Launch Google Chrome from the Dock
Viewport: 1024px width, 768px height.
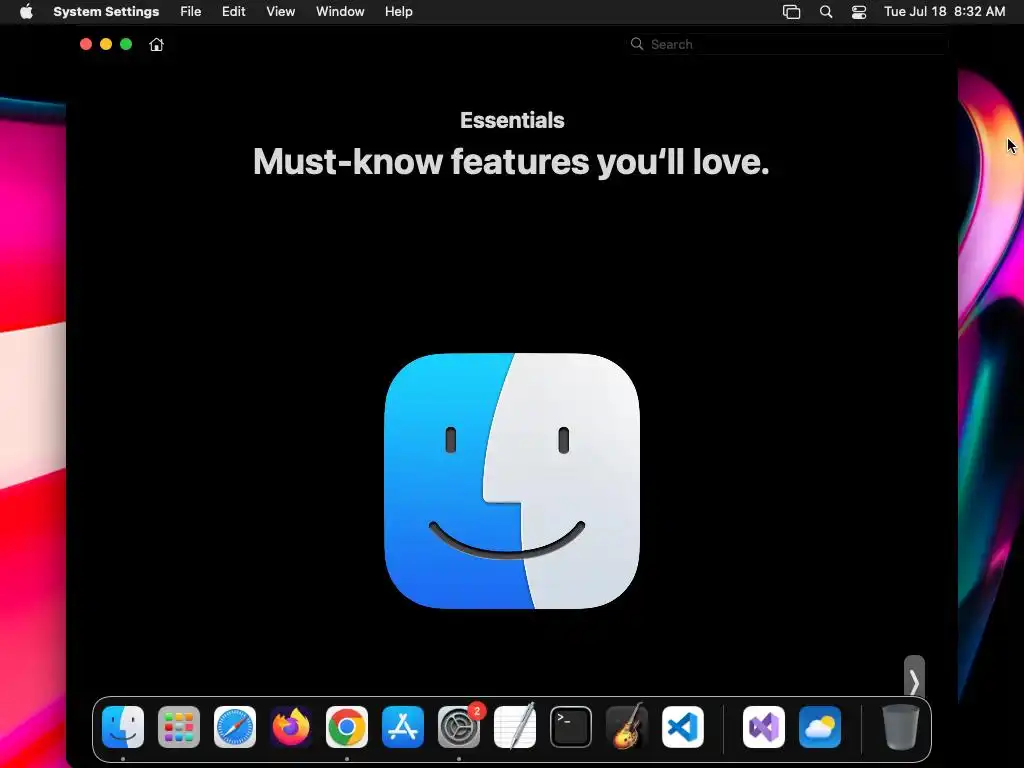[347, 727]
